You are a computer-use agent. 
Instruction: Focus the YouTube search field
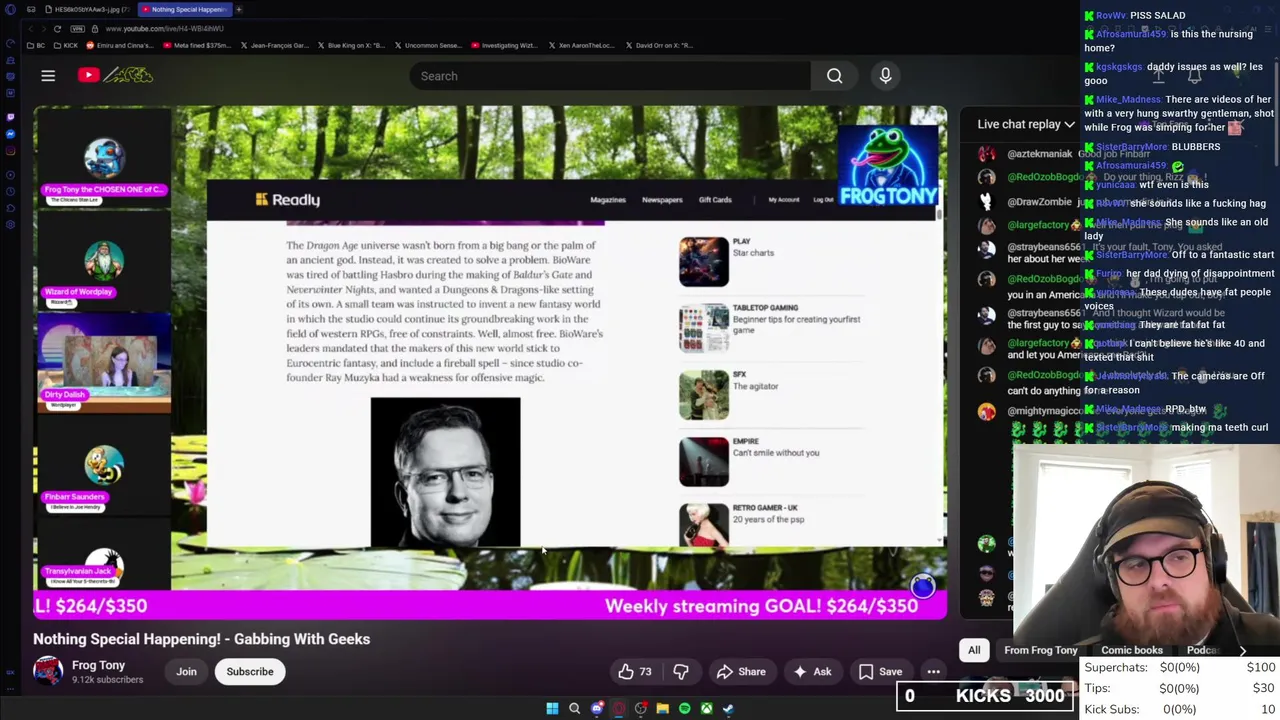pyautogui.click(x=610, y=75)
